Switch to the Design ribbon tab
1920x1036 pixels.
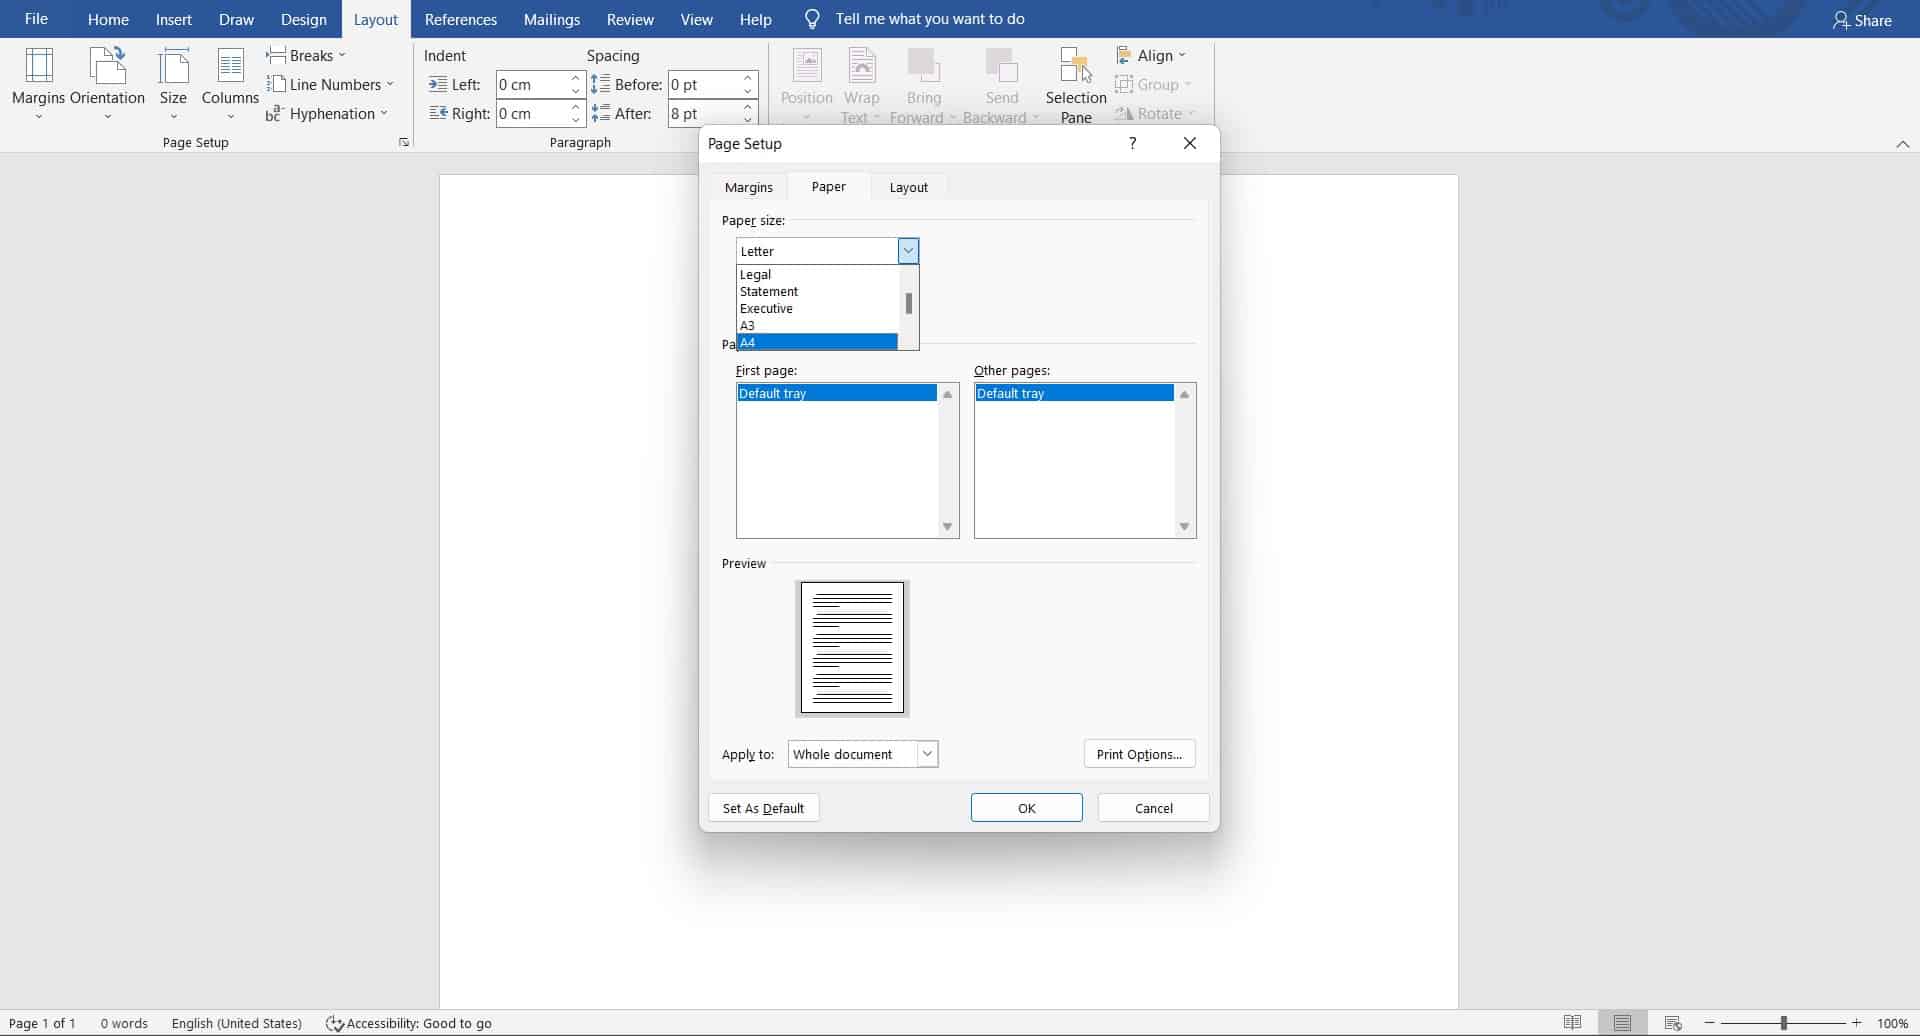(303, 19)
